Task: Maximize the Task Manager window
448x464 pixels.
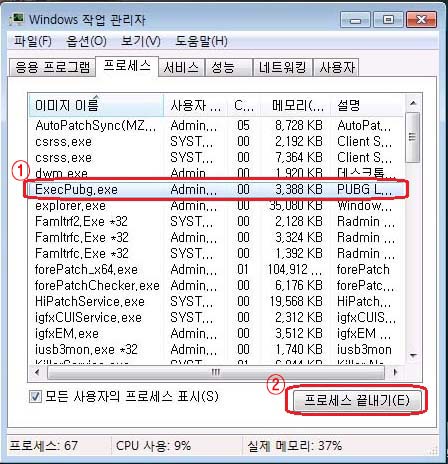Action: (x=388, y=20)
